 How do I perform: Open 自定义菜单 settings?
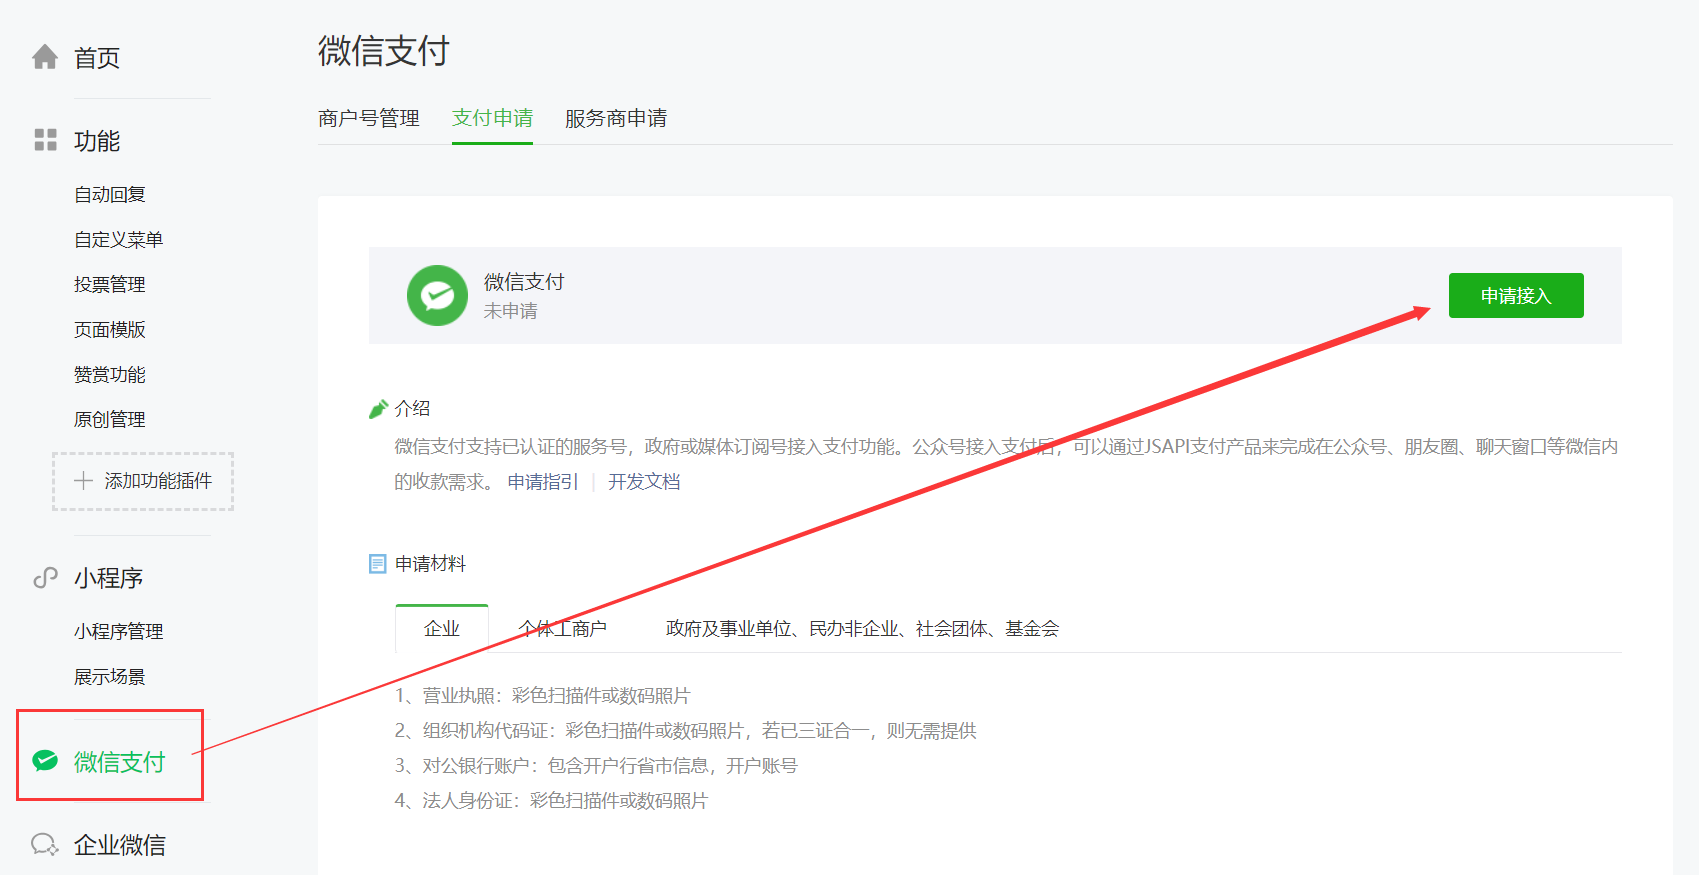(118, 240)
